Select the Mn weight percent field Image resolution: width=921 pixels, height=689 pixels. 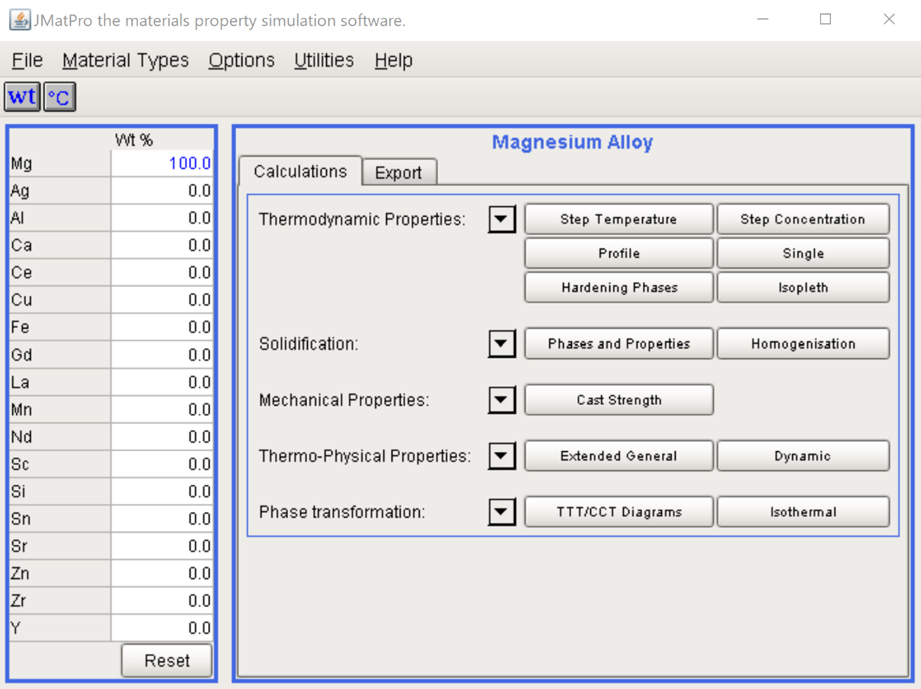162,409
